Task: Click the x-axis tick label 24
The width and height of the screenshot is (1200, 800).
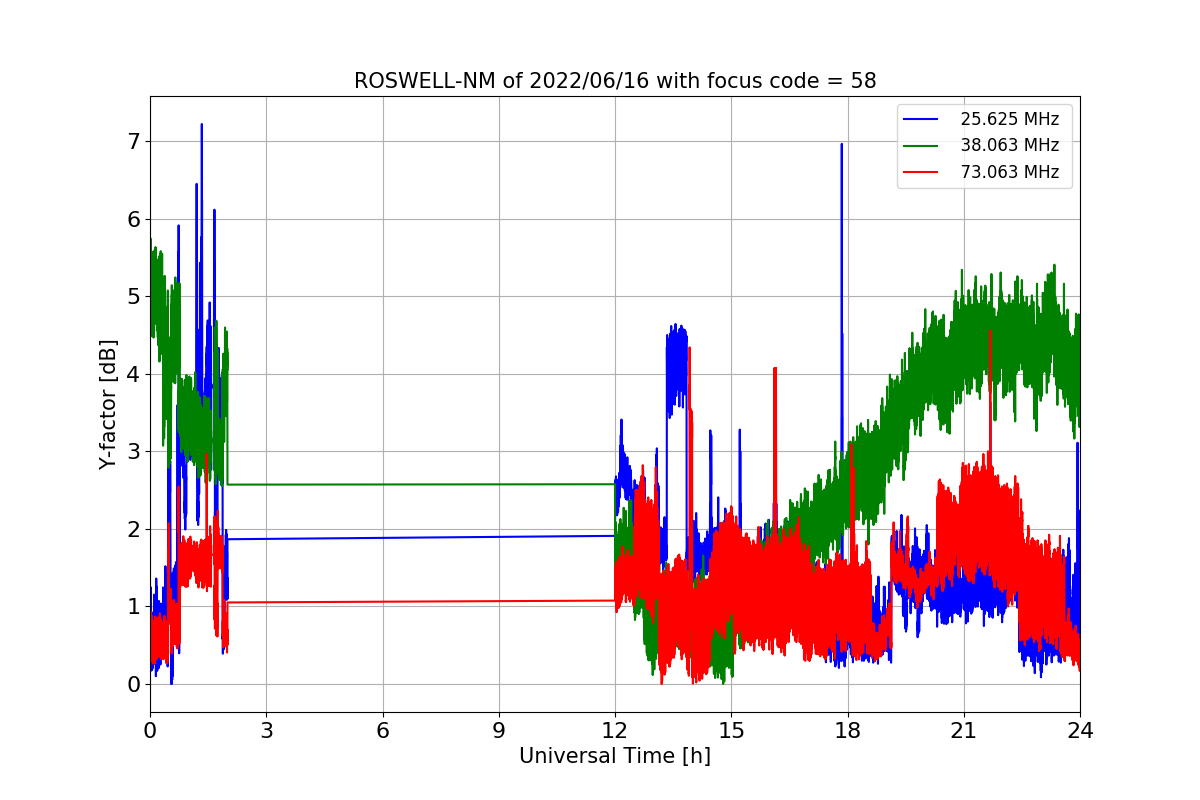Action: 1080,731
